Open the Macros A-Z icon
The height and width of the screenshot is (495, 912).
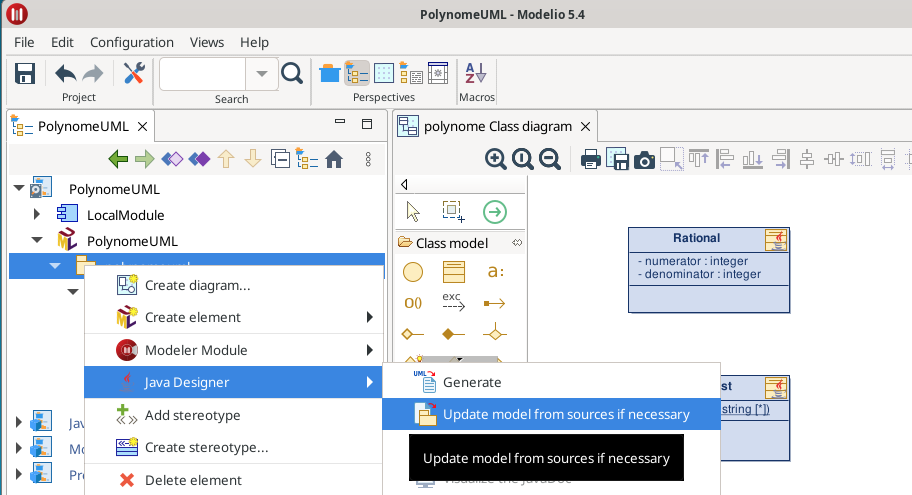(475, 74)
